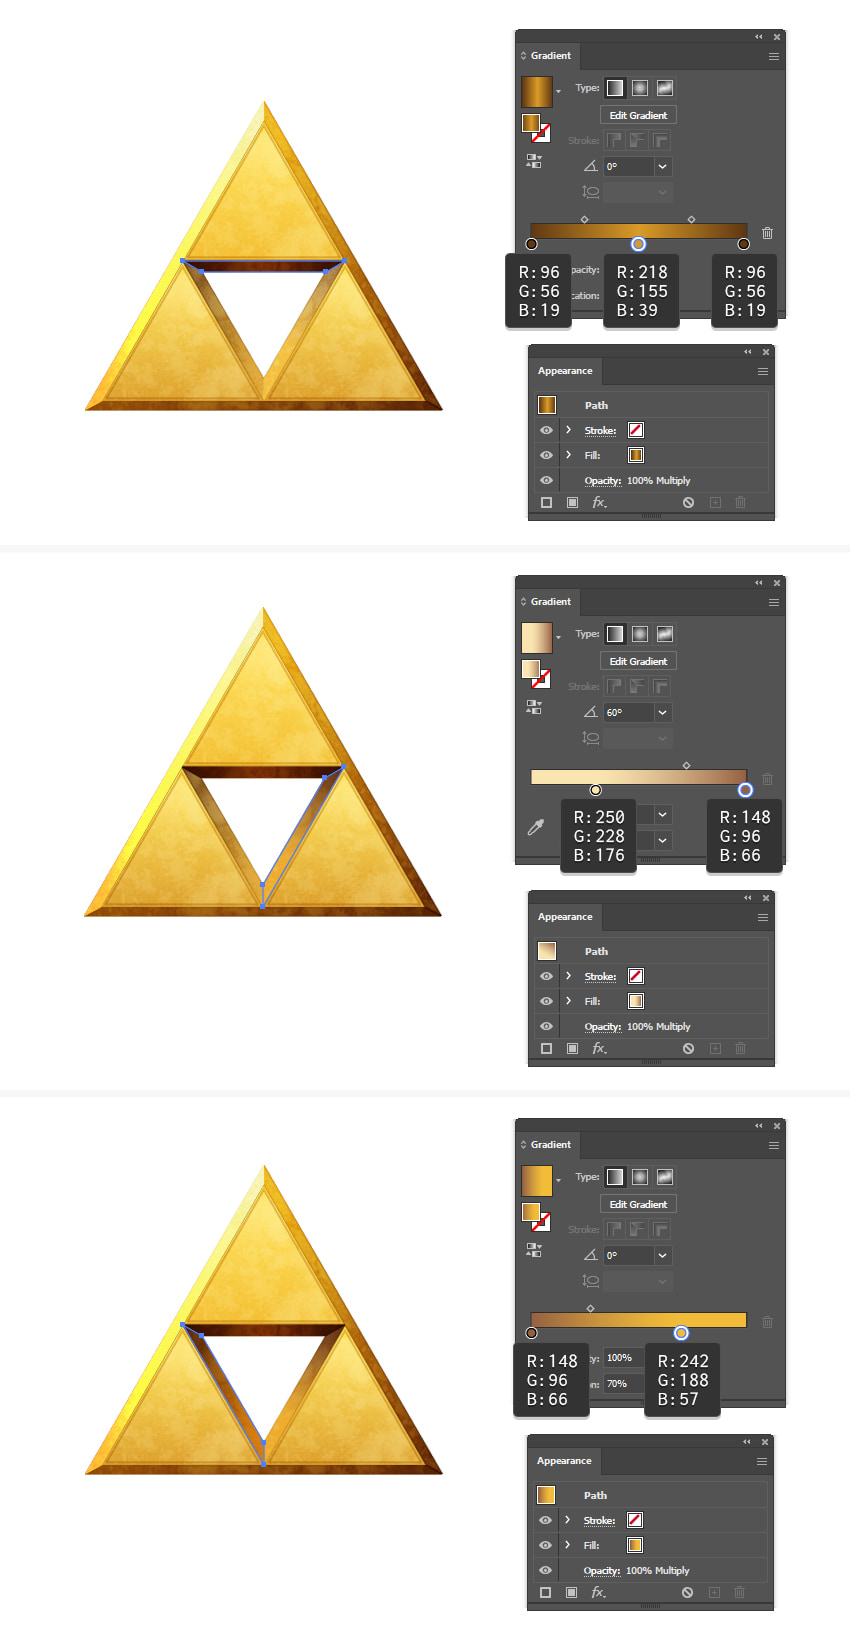Expand Stroke chevron in dark-brown-fill Appearance panel
Screen dimensions: 850x1640
pos(568,430)
